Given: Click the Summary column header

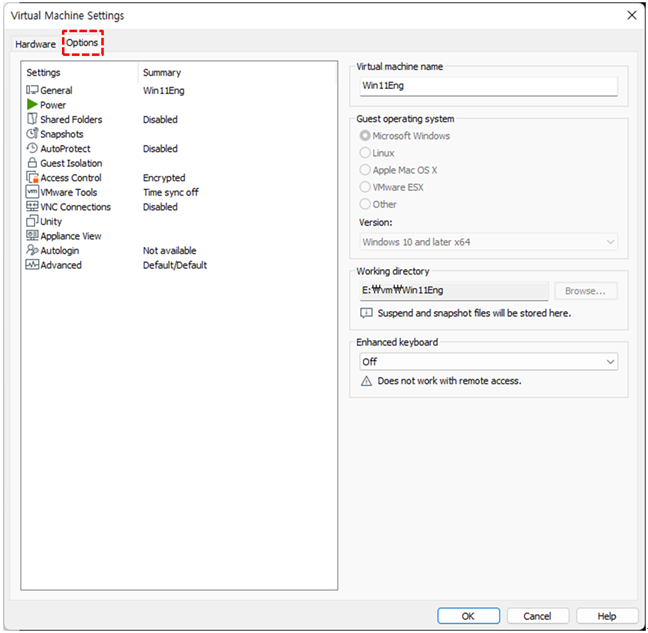Looking at the screenshot, I should pos(162,73).
